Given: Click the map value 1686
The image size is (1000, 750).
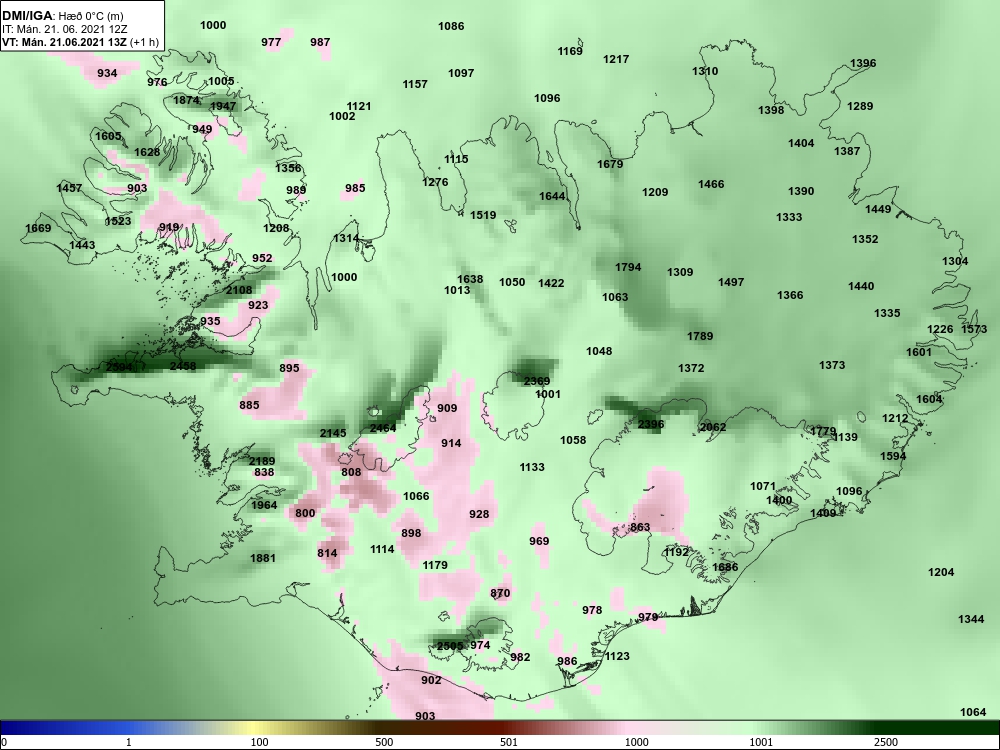Looking at the screenshot, I should pos(725,567).
